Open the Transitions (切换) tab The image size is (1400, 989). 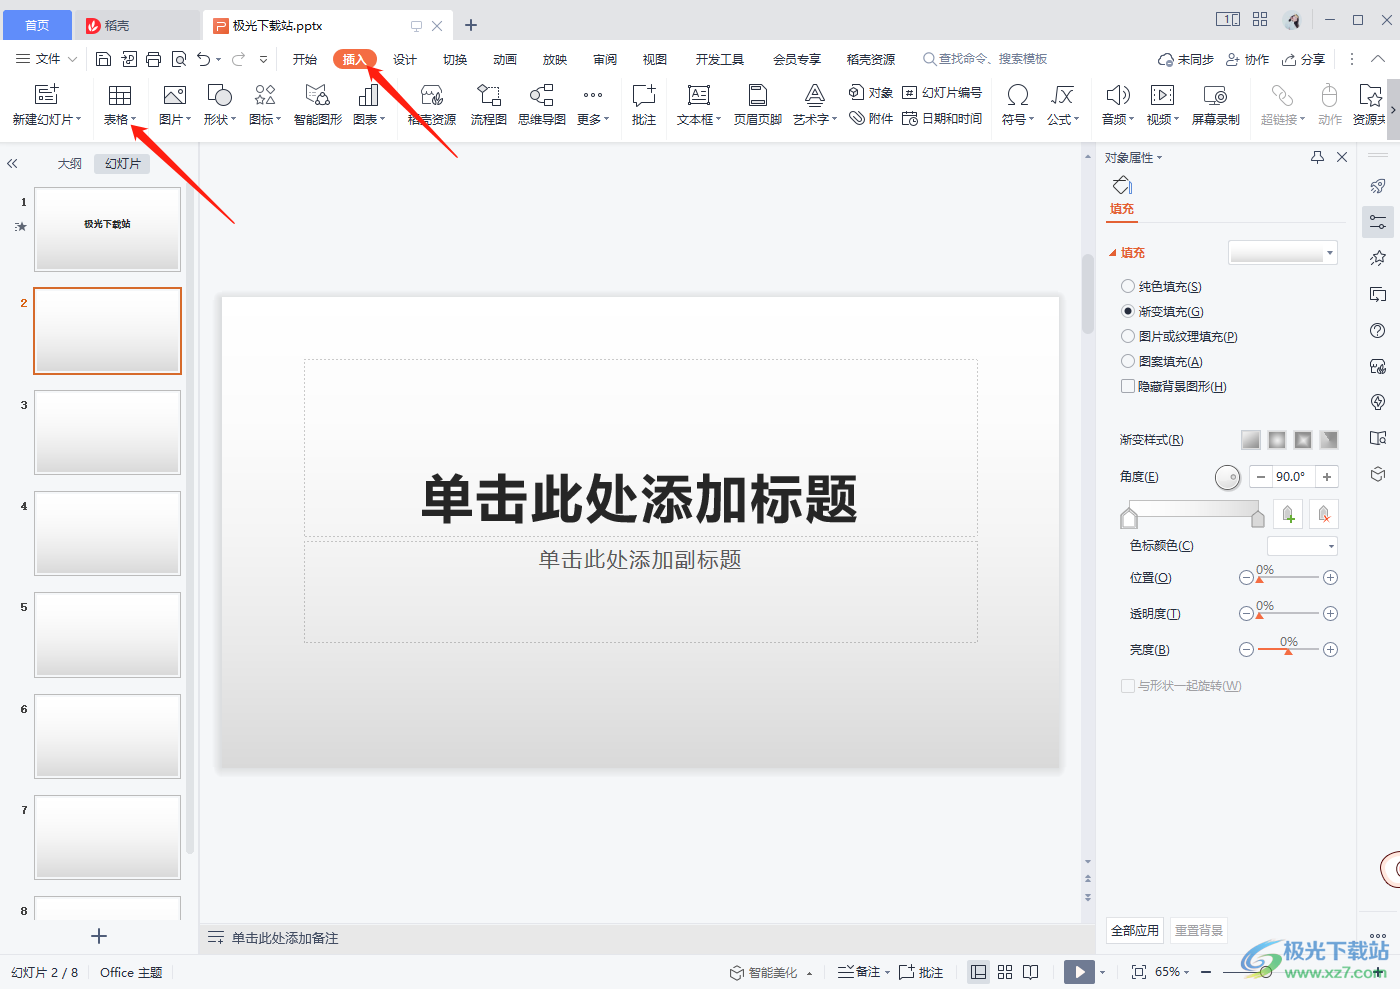click(455, 59)
